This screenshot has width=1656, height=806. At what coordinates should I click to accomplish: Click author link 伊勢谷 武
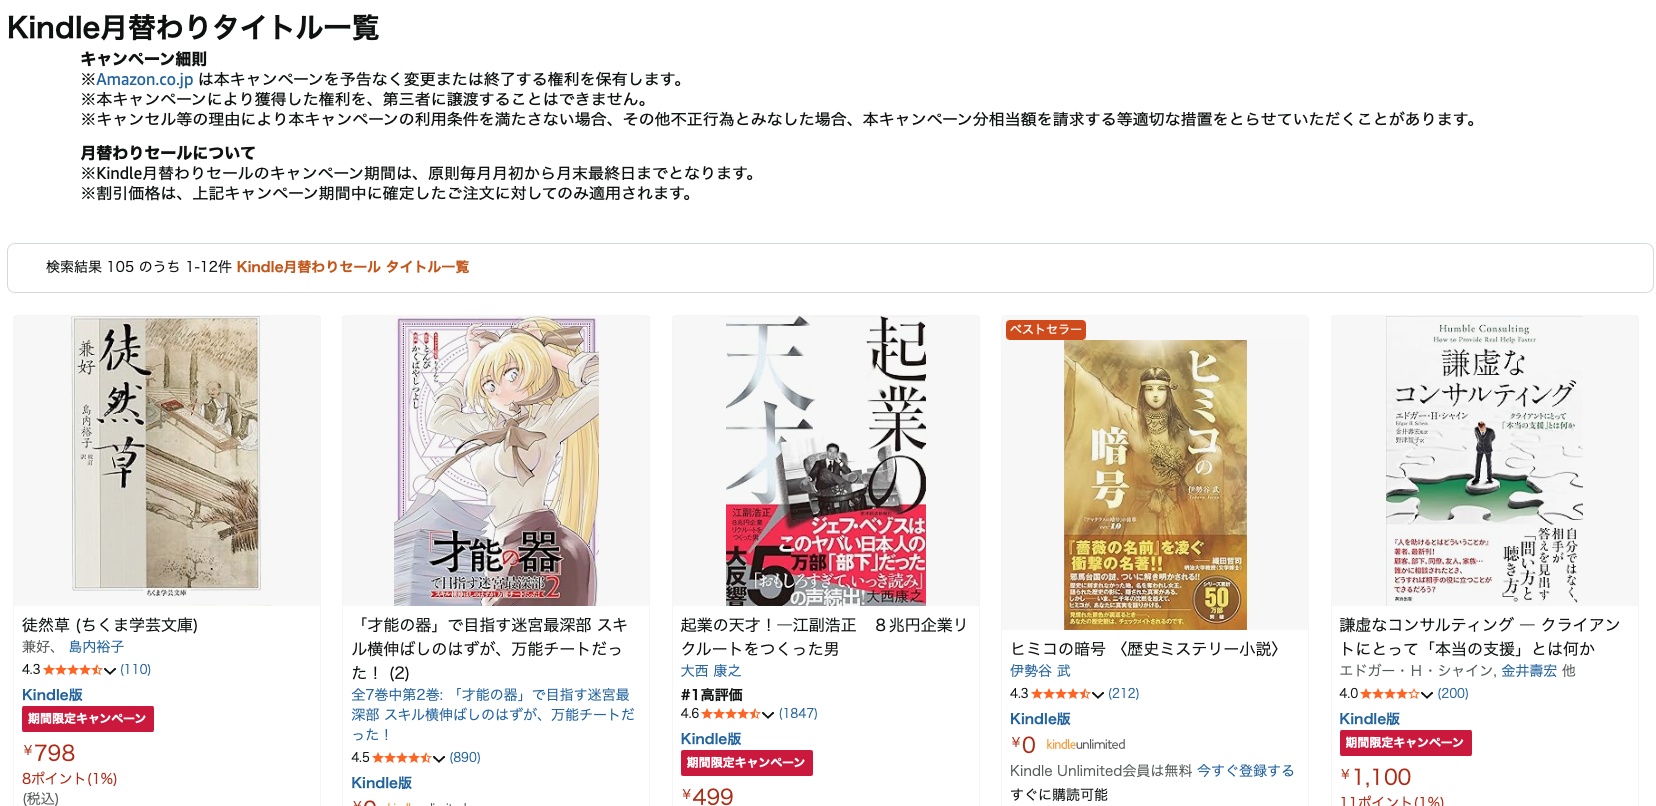1040,671
